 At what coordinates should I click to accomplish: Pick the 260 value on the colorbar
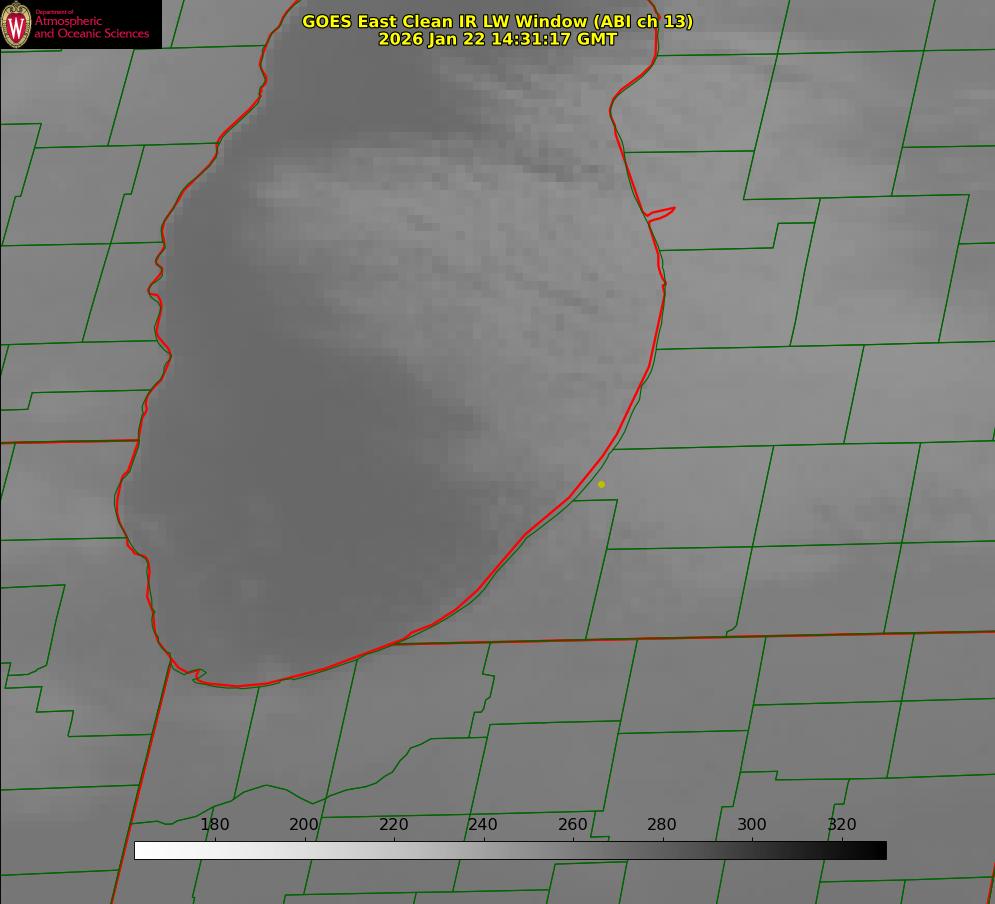pos(573,824)
